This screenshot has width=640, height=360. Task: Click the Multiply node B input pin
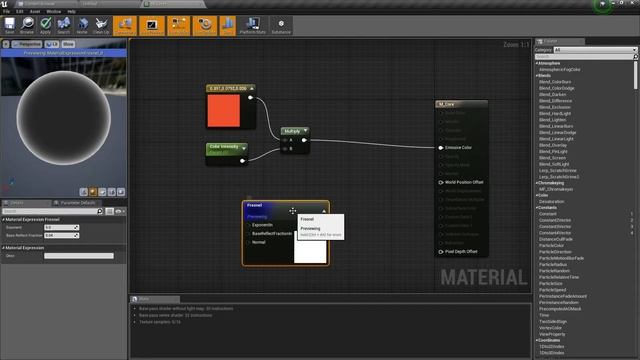coord(285,149)
